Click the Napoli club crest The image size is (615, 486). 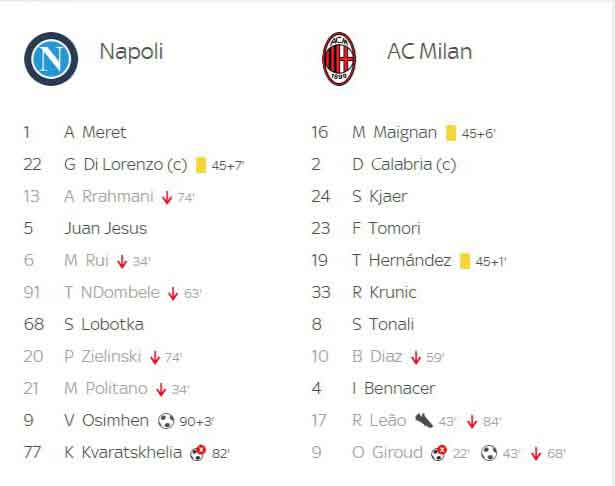coord(51,59)
